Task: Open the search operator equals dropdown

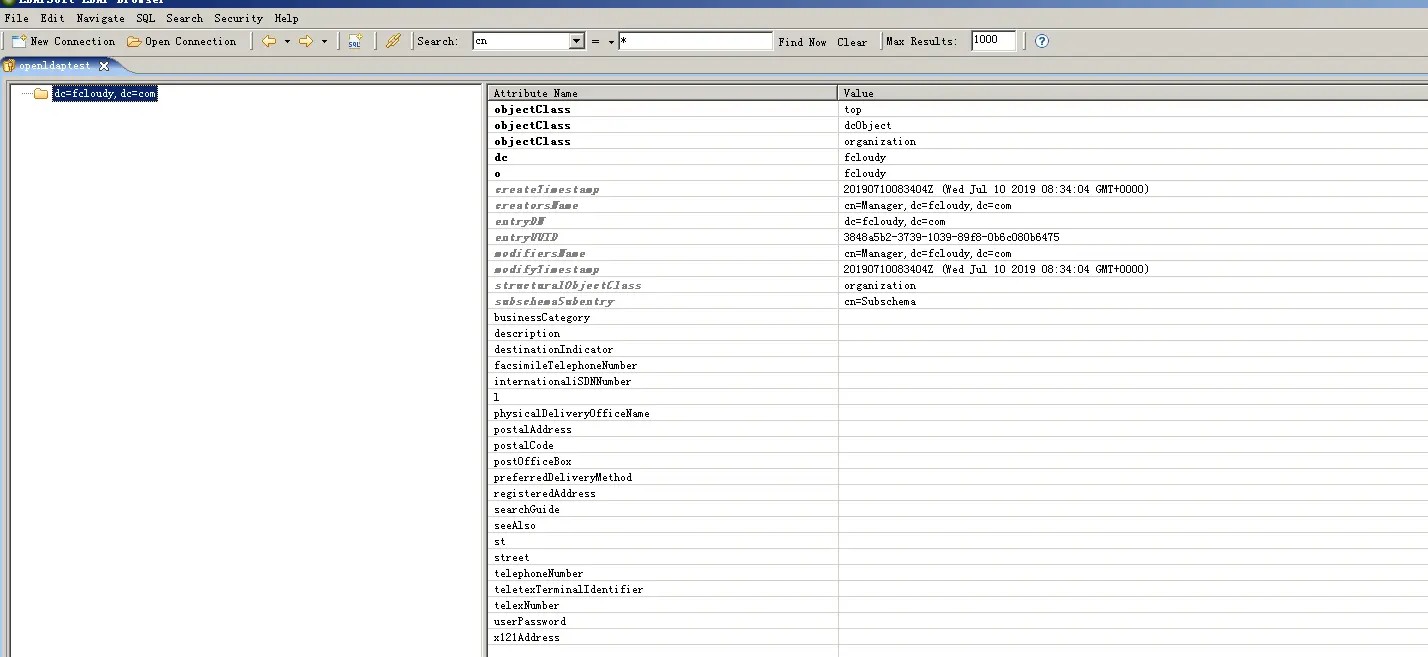Action: coord(611,42)
